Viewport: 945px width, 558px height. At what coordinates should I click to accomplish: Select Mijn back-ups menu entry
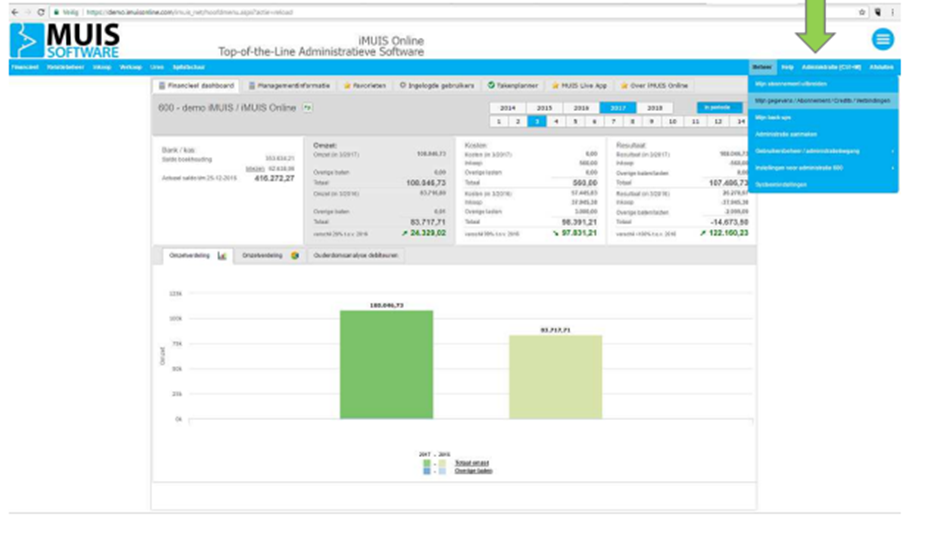(823, 118)
